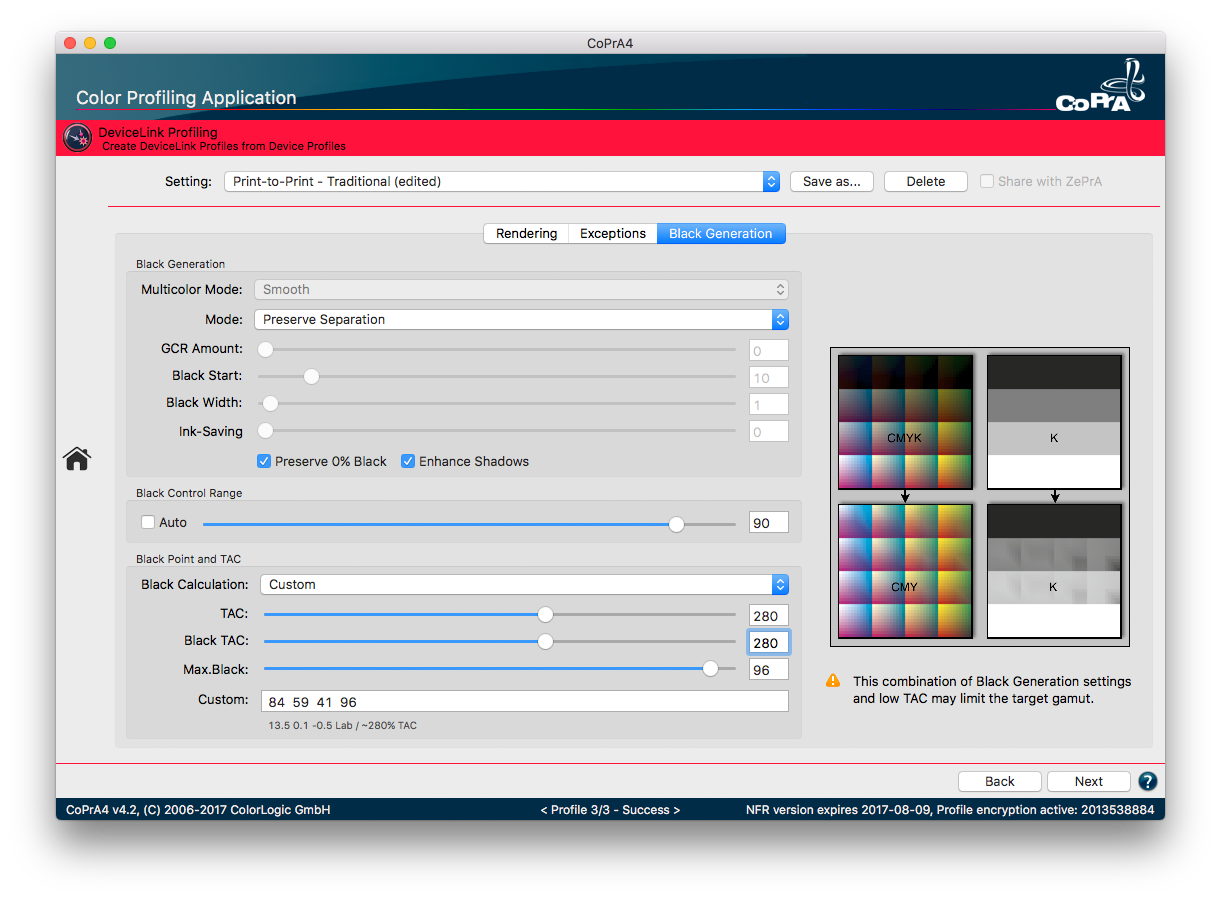Viewport: 1221px width, 900px height.
Task: Click 'Create DeviceLink Profiles from Device Profiles' text
Action: point(224,146)
